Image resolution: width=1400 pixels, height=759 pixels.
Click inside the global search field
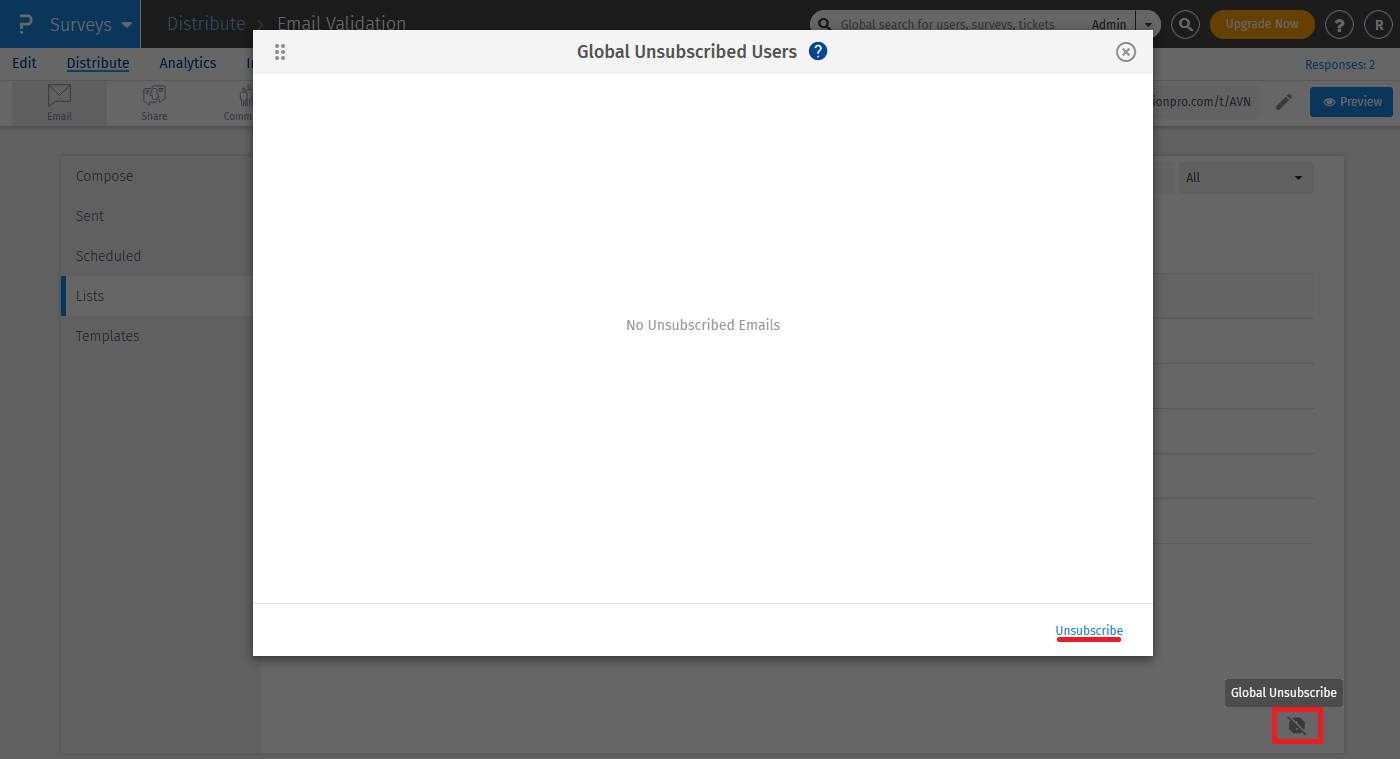point(950,24)
